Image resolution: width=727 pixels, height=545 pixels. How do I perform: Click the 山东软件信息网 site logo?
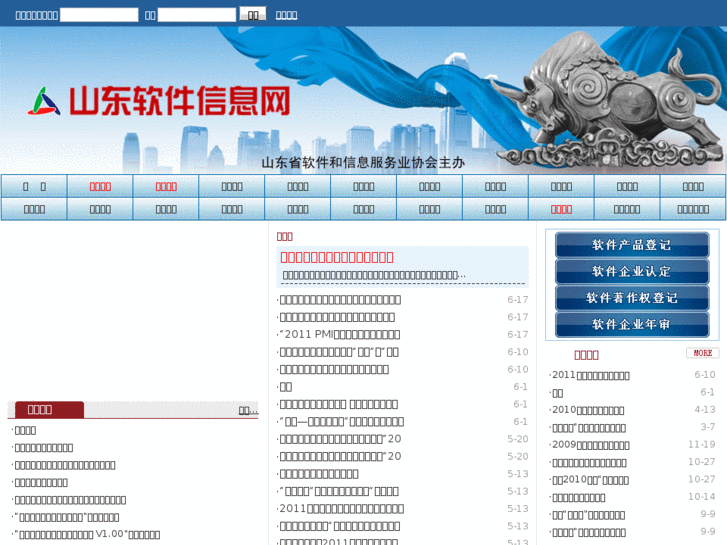pyautogui.click(x=159, y=101)
